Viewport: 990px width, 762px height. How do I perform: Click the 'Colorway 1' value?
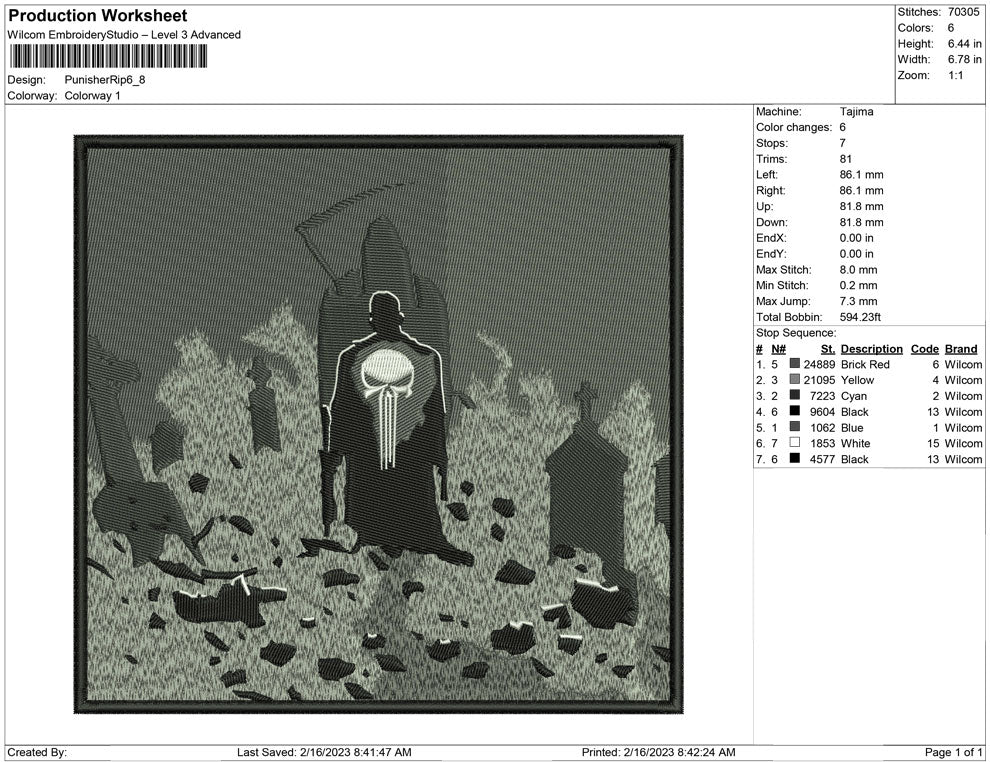point(92,95)
